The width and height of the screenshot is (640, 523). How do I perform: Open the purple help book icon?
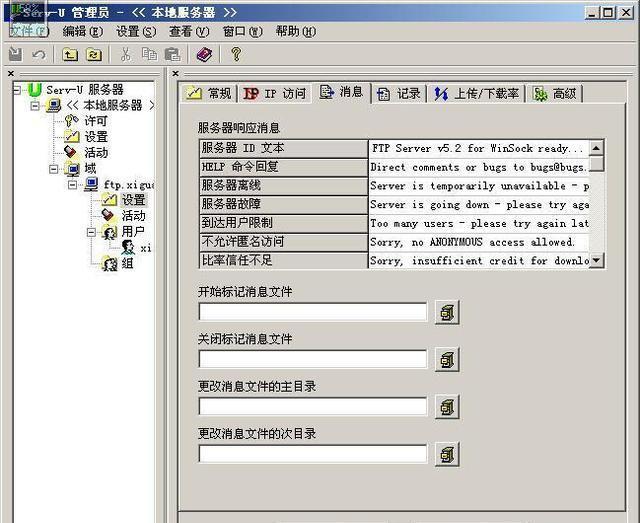(x=204, y=54)
